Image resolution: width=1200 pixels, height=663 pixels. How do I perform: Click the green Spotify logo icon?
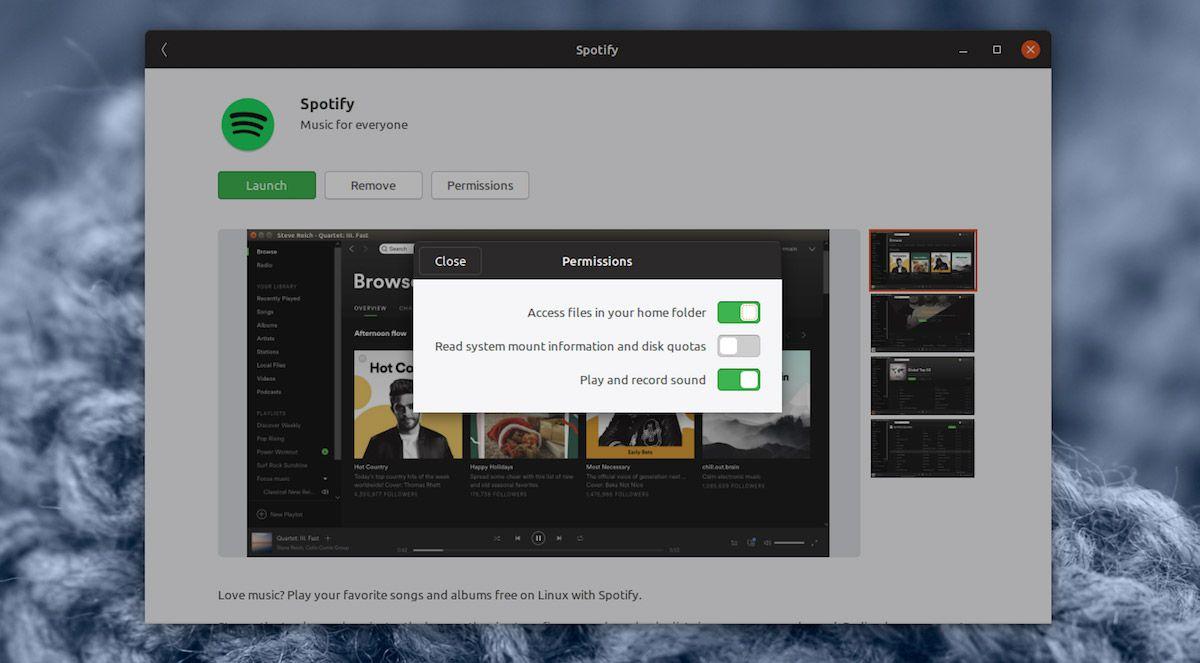(x=248, y=125)
